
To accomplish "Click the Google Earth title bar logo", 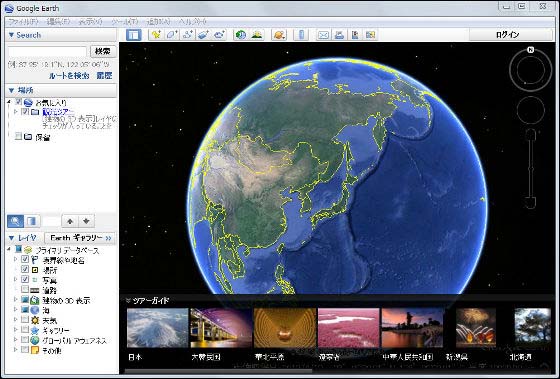I will pyautogui.click(x=9, y=8).
